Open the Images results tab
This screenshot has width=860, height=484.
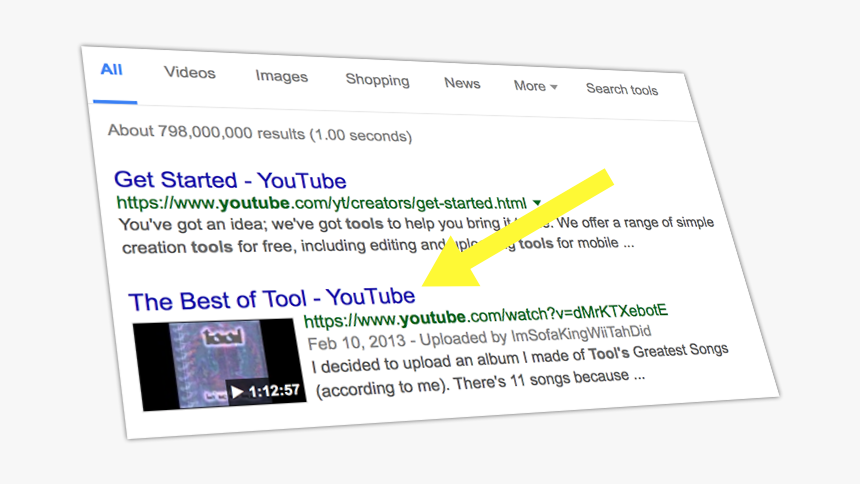pos(281,76)
